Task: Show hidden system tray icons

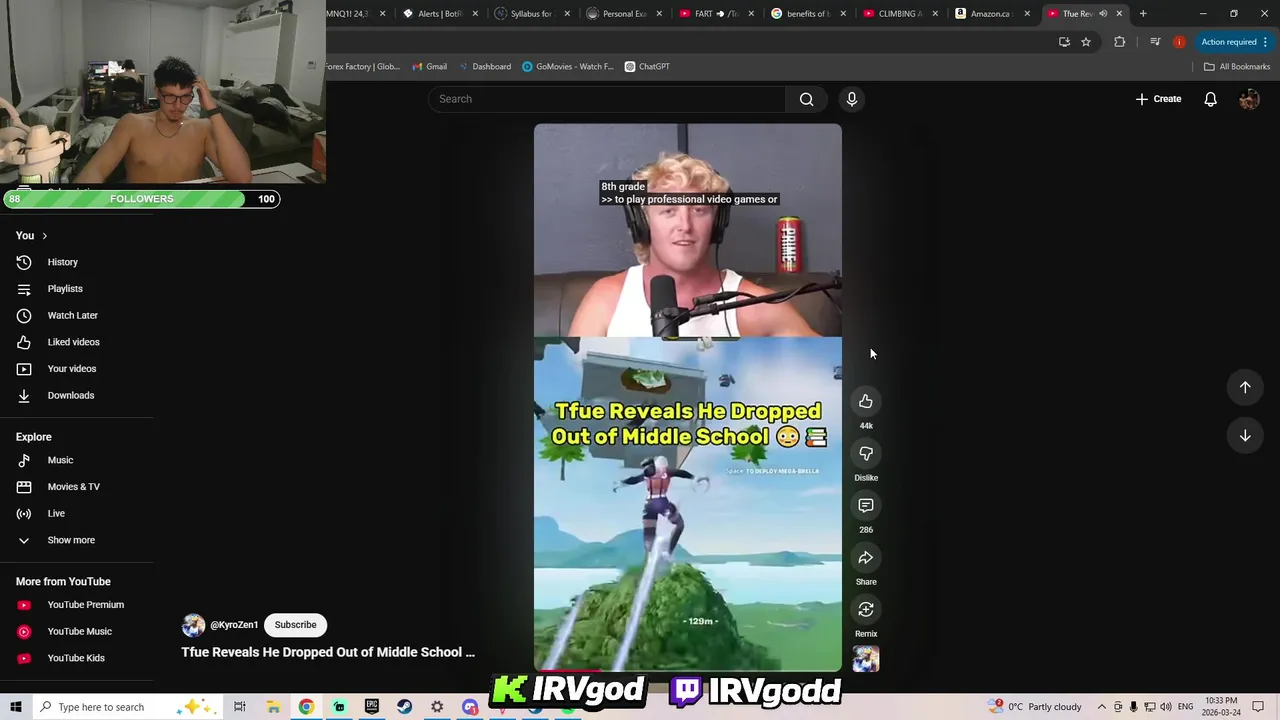Action: 1102,707
